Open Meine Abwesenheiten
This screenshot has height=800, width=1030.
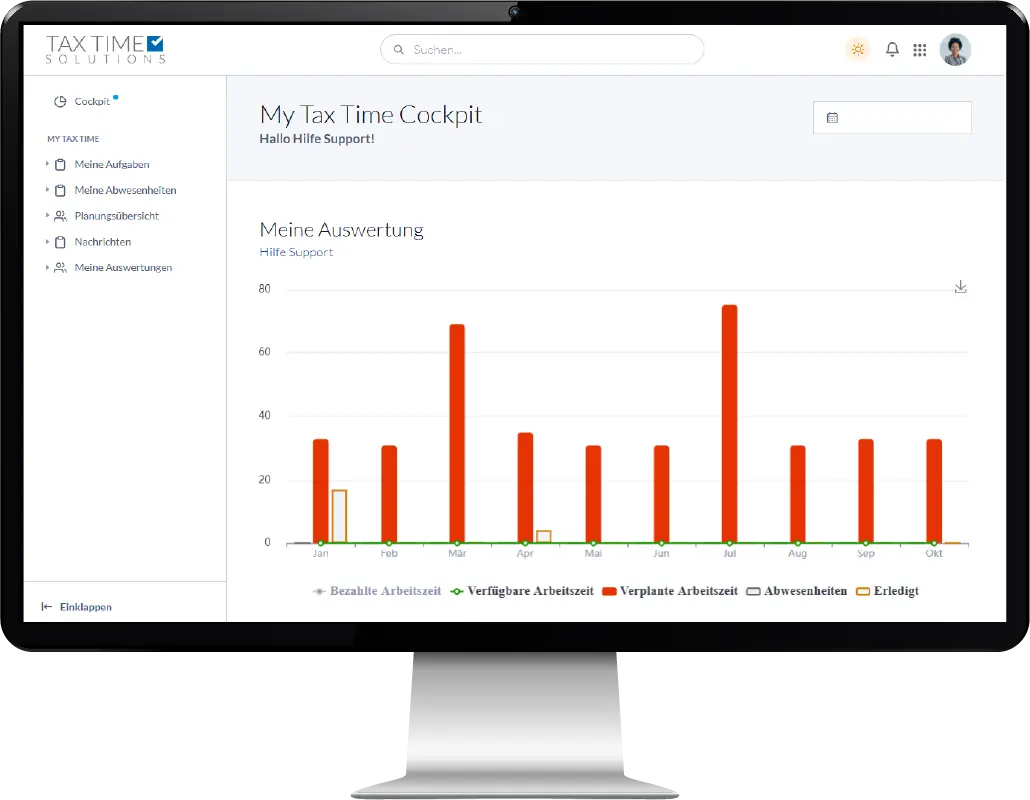click(x=125, y=190)
